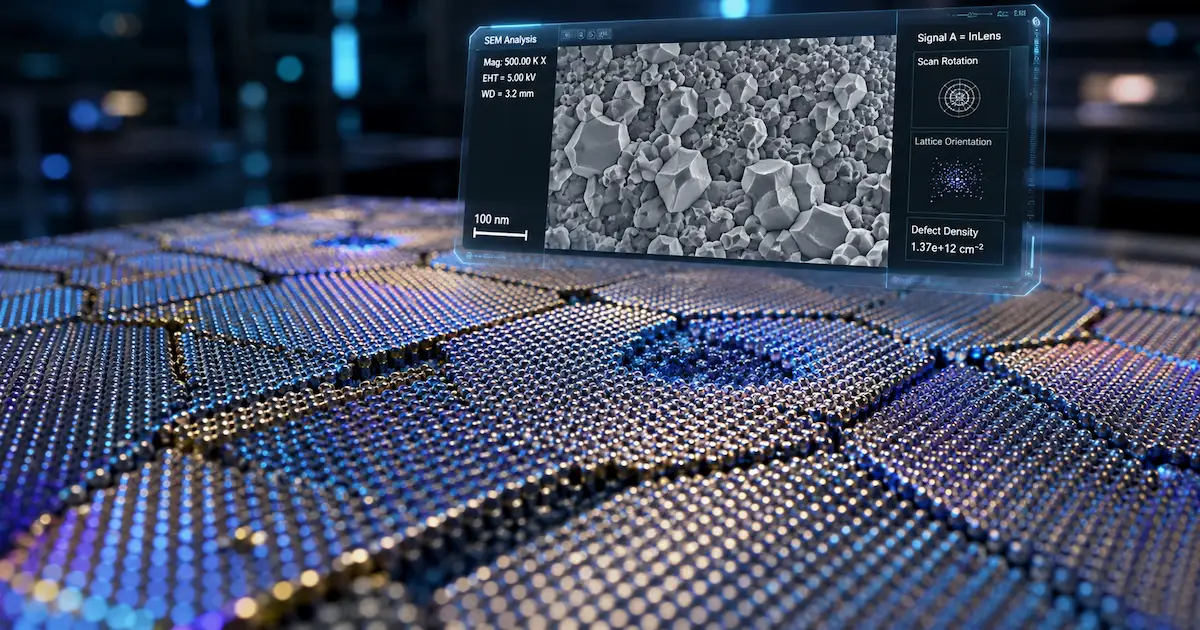1200x630 pixels.
Task: Adjust the Scan Rotation circular dial
Action: pyautogui.click(x=959, y=98)
